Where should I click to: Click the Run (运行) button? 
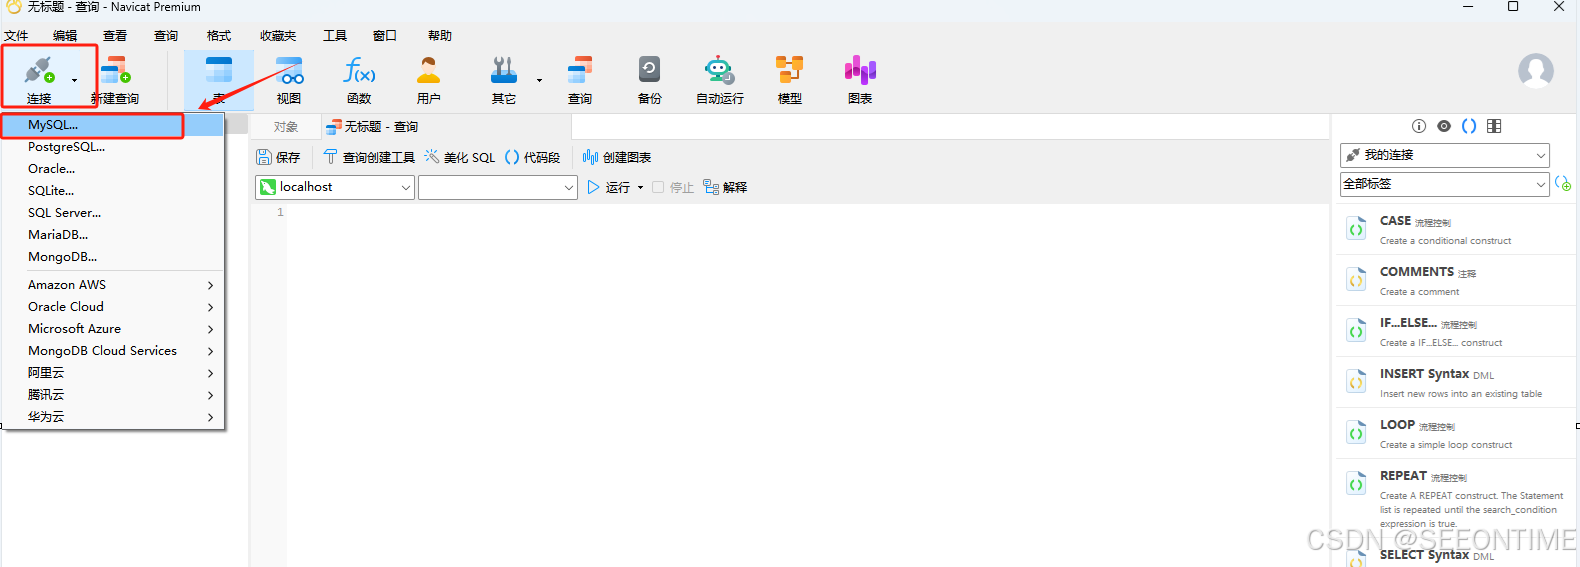click(609, 187)
